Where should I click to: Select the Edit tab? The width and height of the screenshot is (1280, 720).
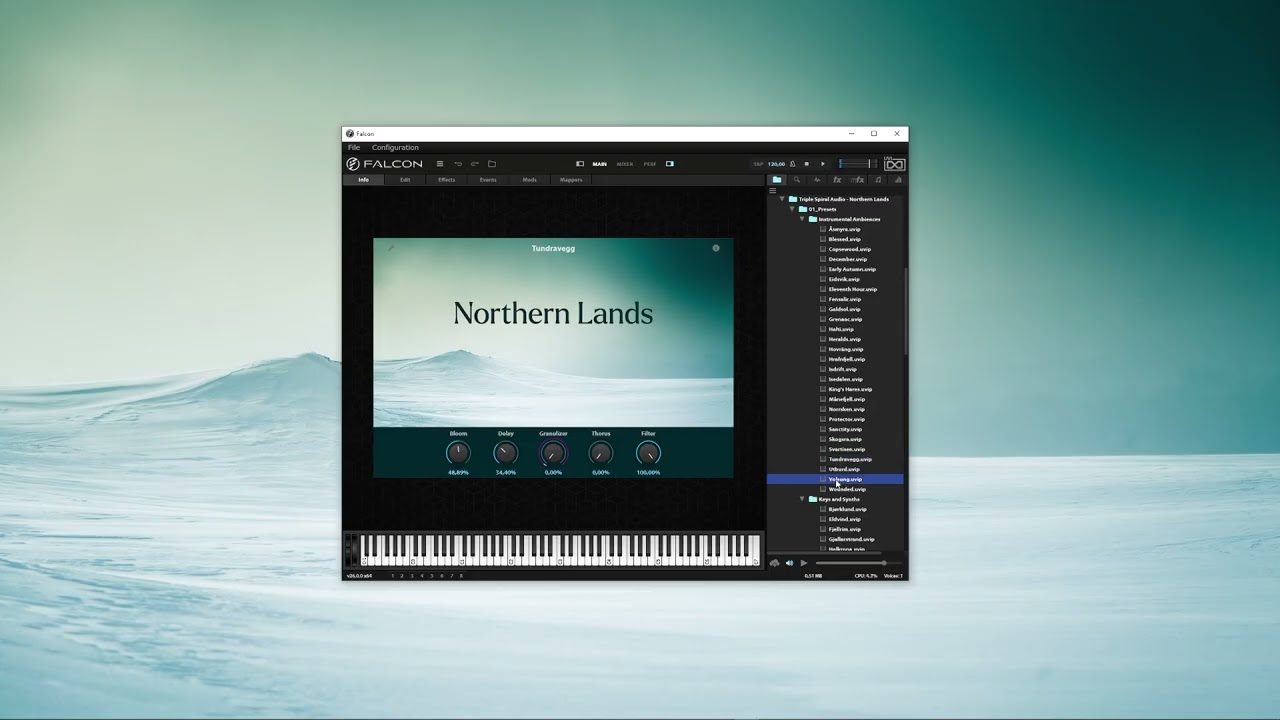[x=405, y=180]
